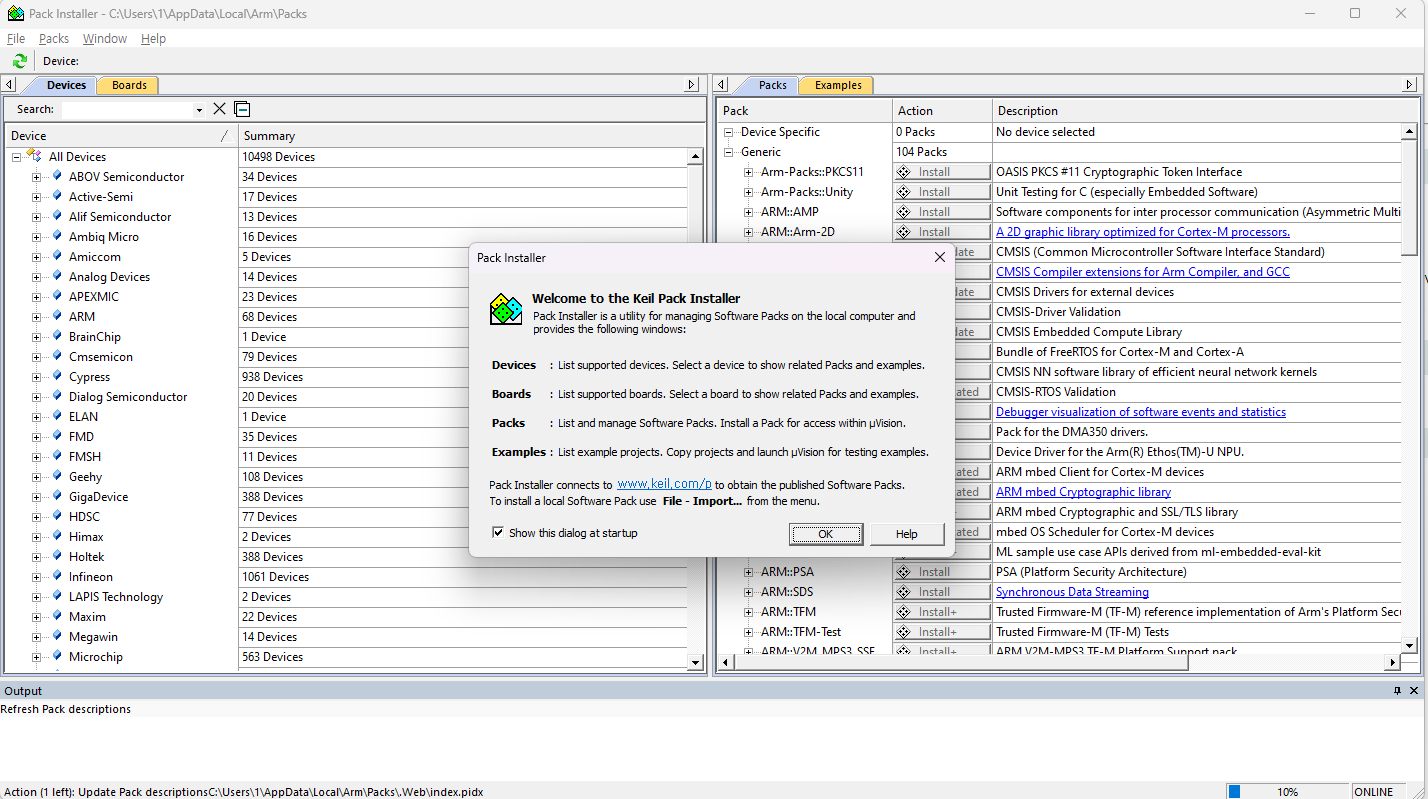1428x799 pixels.
Task: Expand the GigaDevice vendor node
Action: pyautogui.click(x=37, y=497)
